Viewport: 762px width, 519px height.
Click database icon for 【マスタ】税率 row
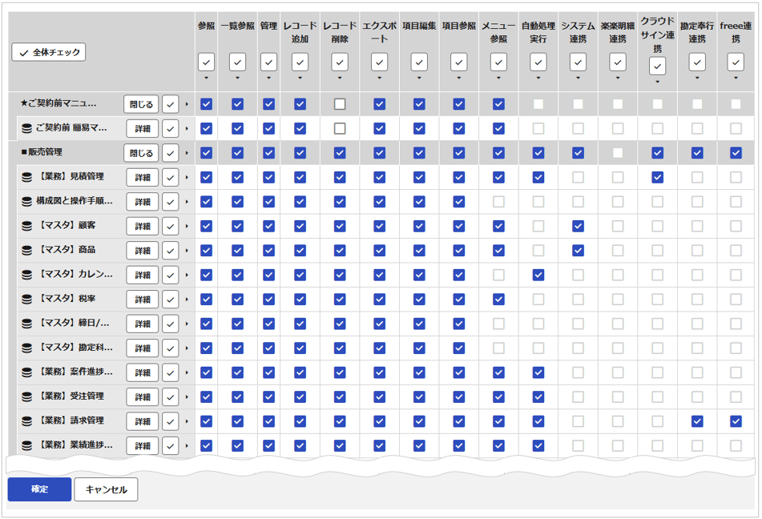click(x=27, y=299)
